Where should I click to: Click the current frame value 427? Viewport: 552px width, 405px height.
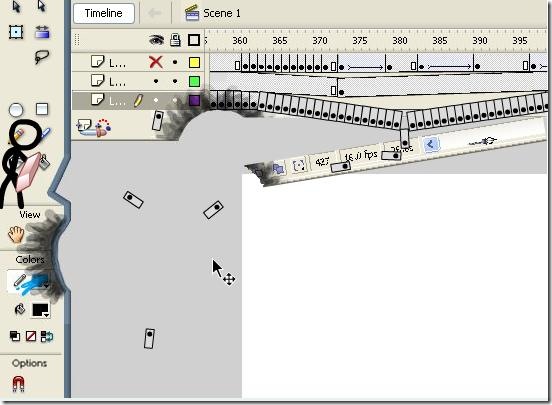322,161
